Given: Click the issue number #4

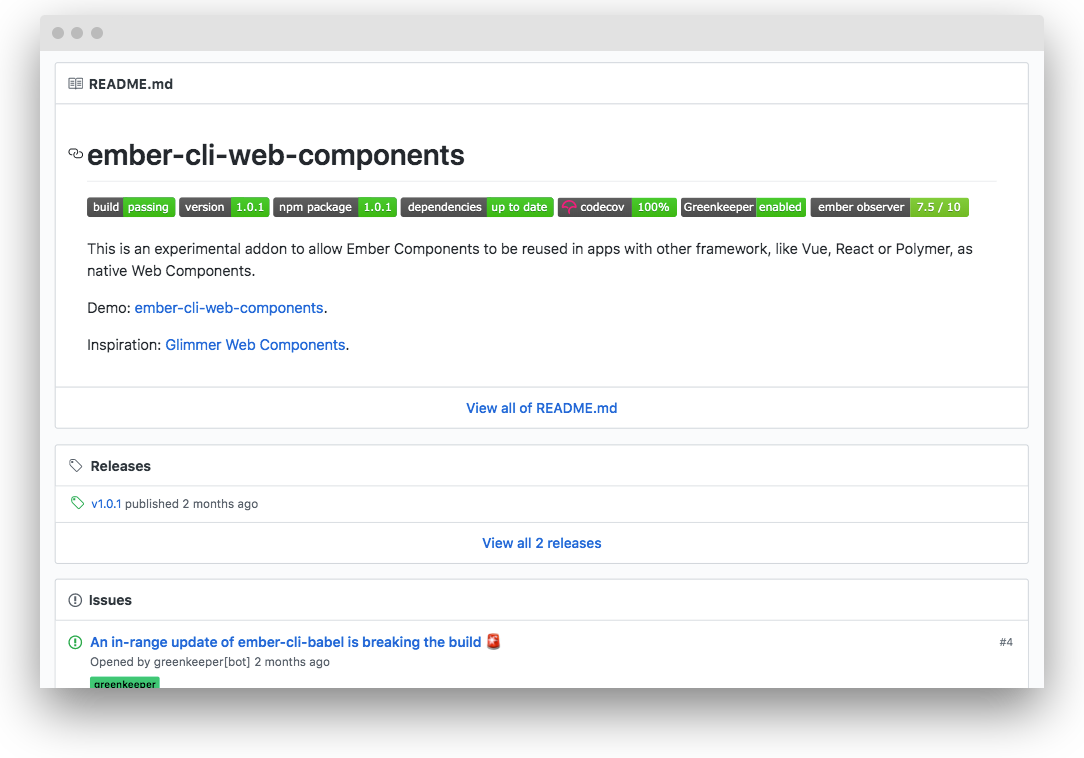Looking at the screenshot, I should 1006,642.
